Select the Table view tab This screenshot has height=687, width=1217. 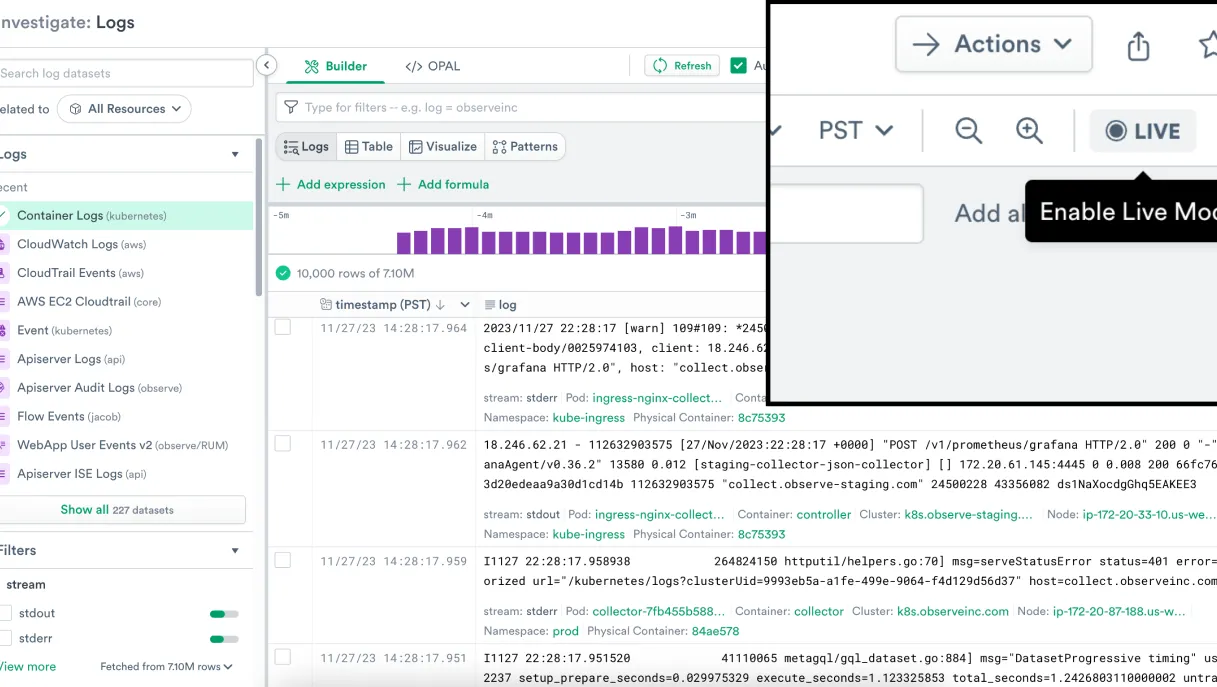[369, 147]
